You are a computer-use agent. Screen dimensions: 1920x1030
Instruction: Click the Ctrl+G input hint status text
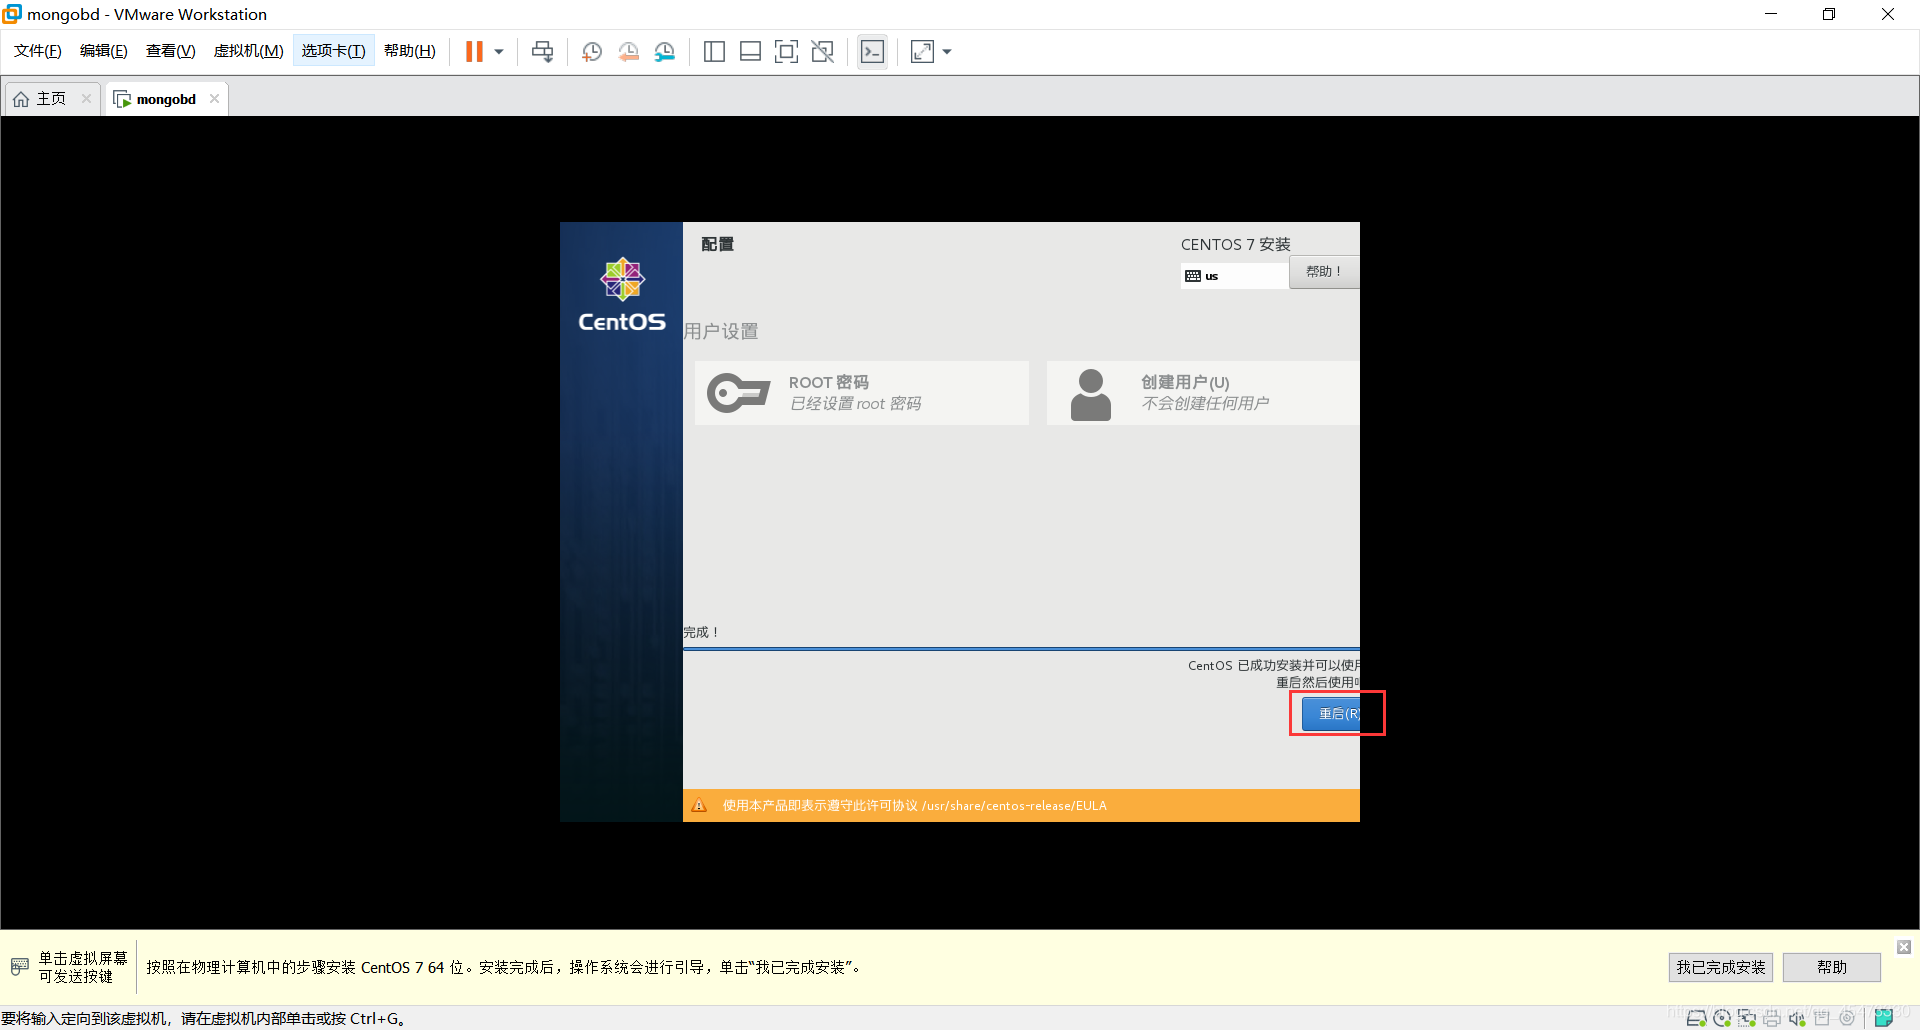(204, 1019)
